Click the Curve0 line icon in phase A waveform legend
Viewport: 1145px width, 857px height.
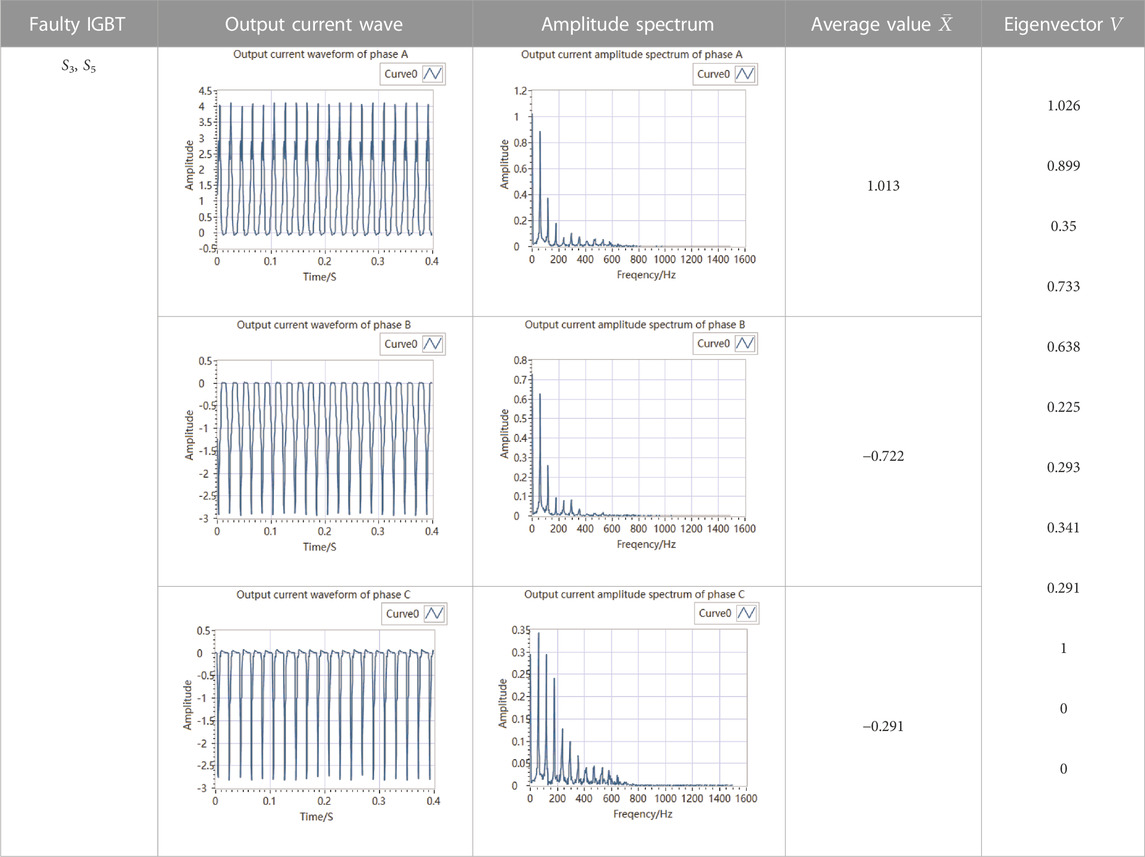(433, 74)
